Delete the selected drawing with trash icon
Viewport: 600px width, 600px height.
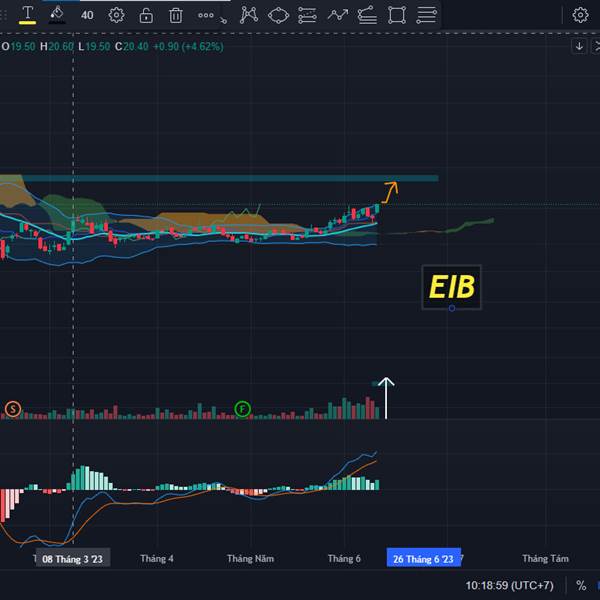point(176,15)
